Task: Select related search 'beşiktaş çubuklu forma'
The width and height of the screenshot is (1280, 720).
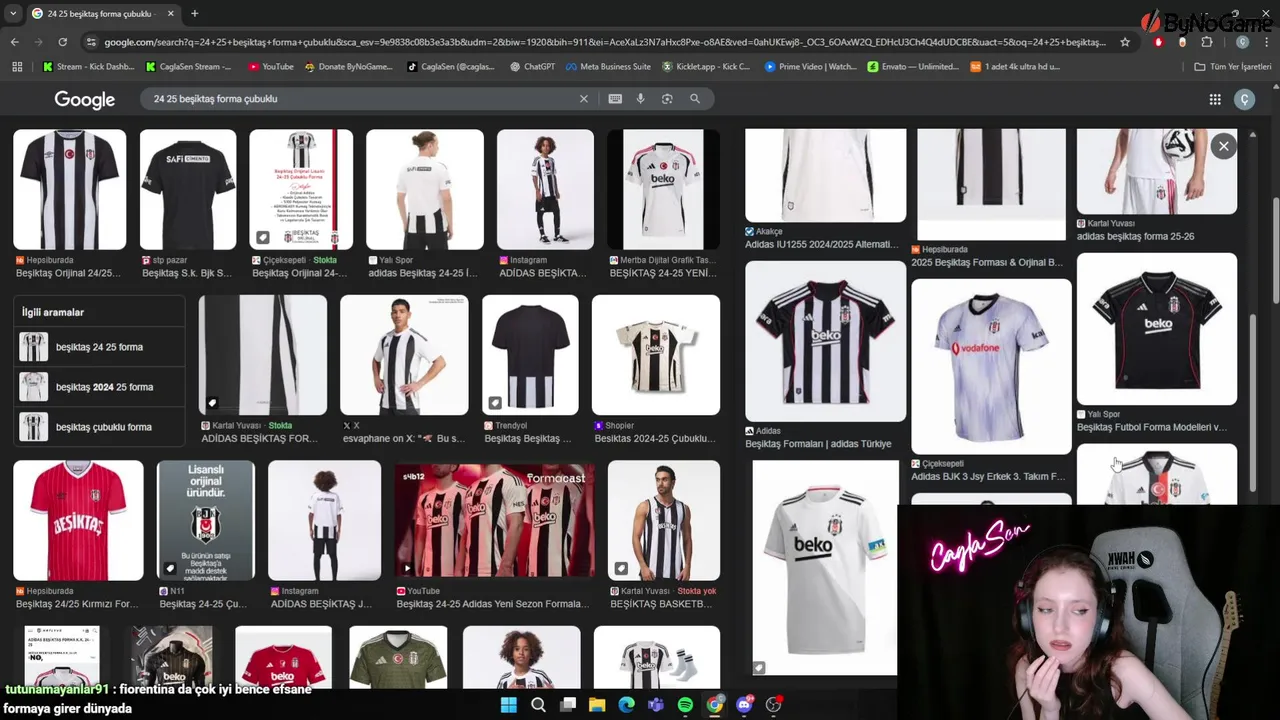Action: point(99,427)
